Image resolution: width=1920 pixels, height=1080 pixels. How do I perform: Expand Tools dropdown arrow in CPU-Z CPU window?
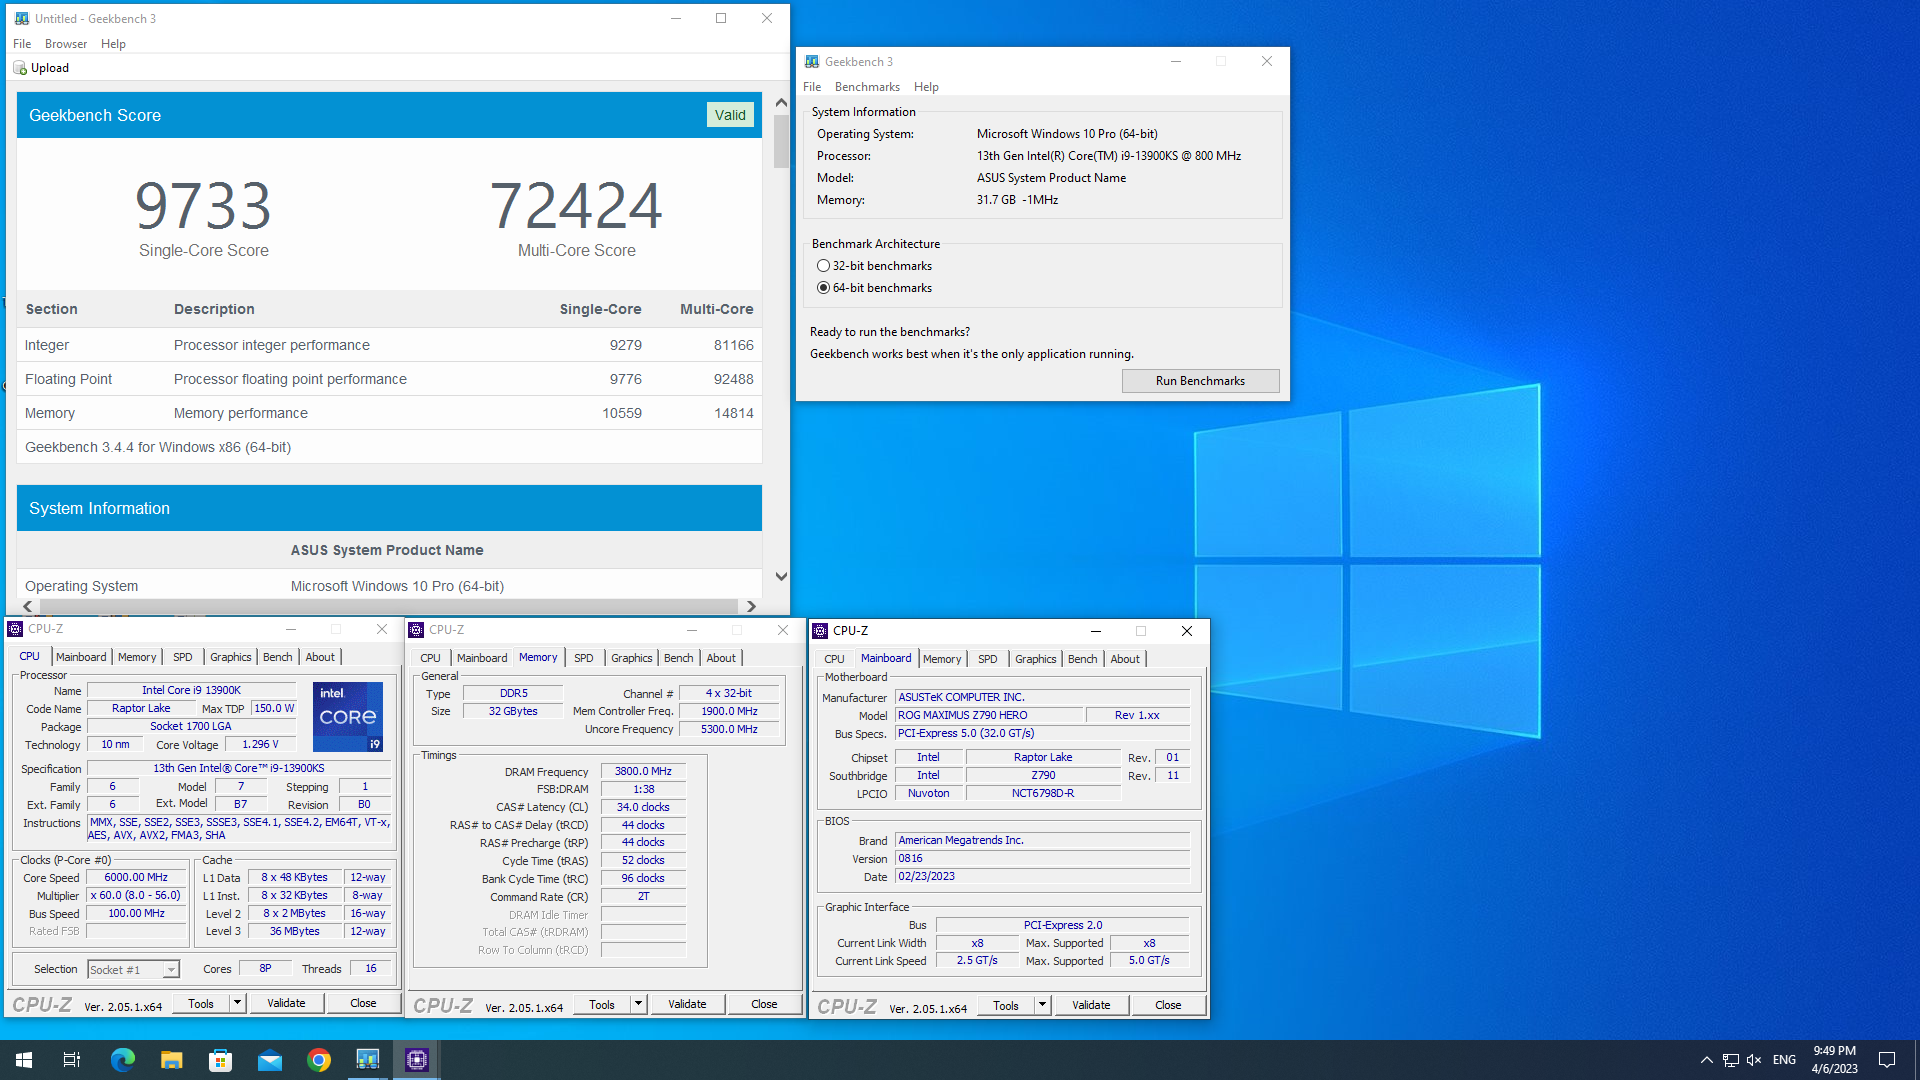pos(237,1003)
